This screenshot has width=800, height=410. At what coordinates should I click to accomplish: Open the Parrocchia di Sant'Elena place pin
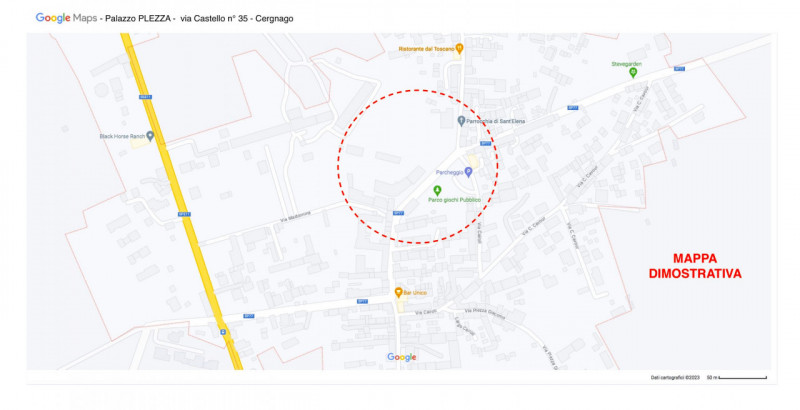click(x=461, y=121)
